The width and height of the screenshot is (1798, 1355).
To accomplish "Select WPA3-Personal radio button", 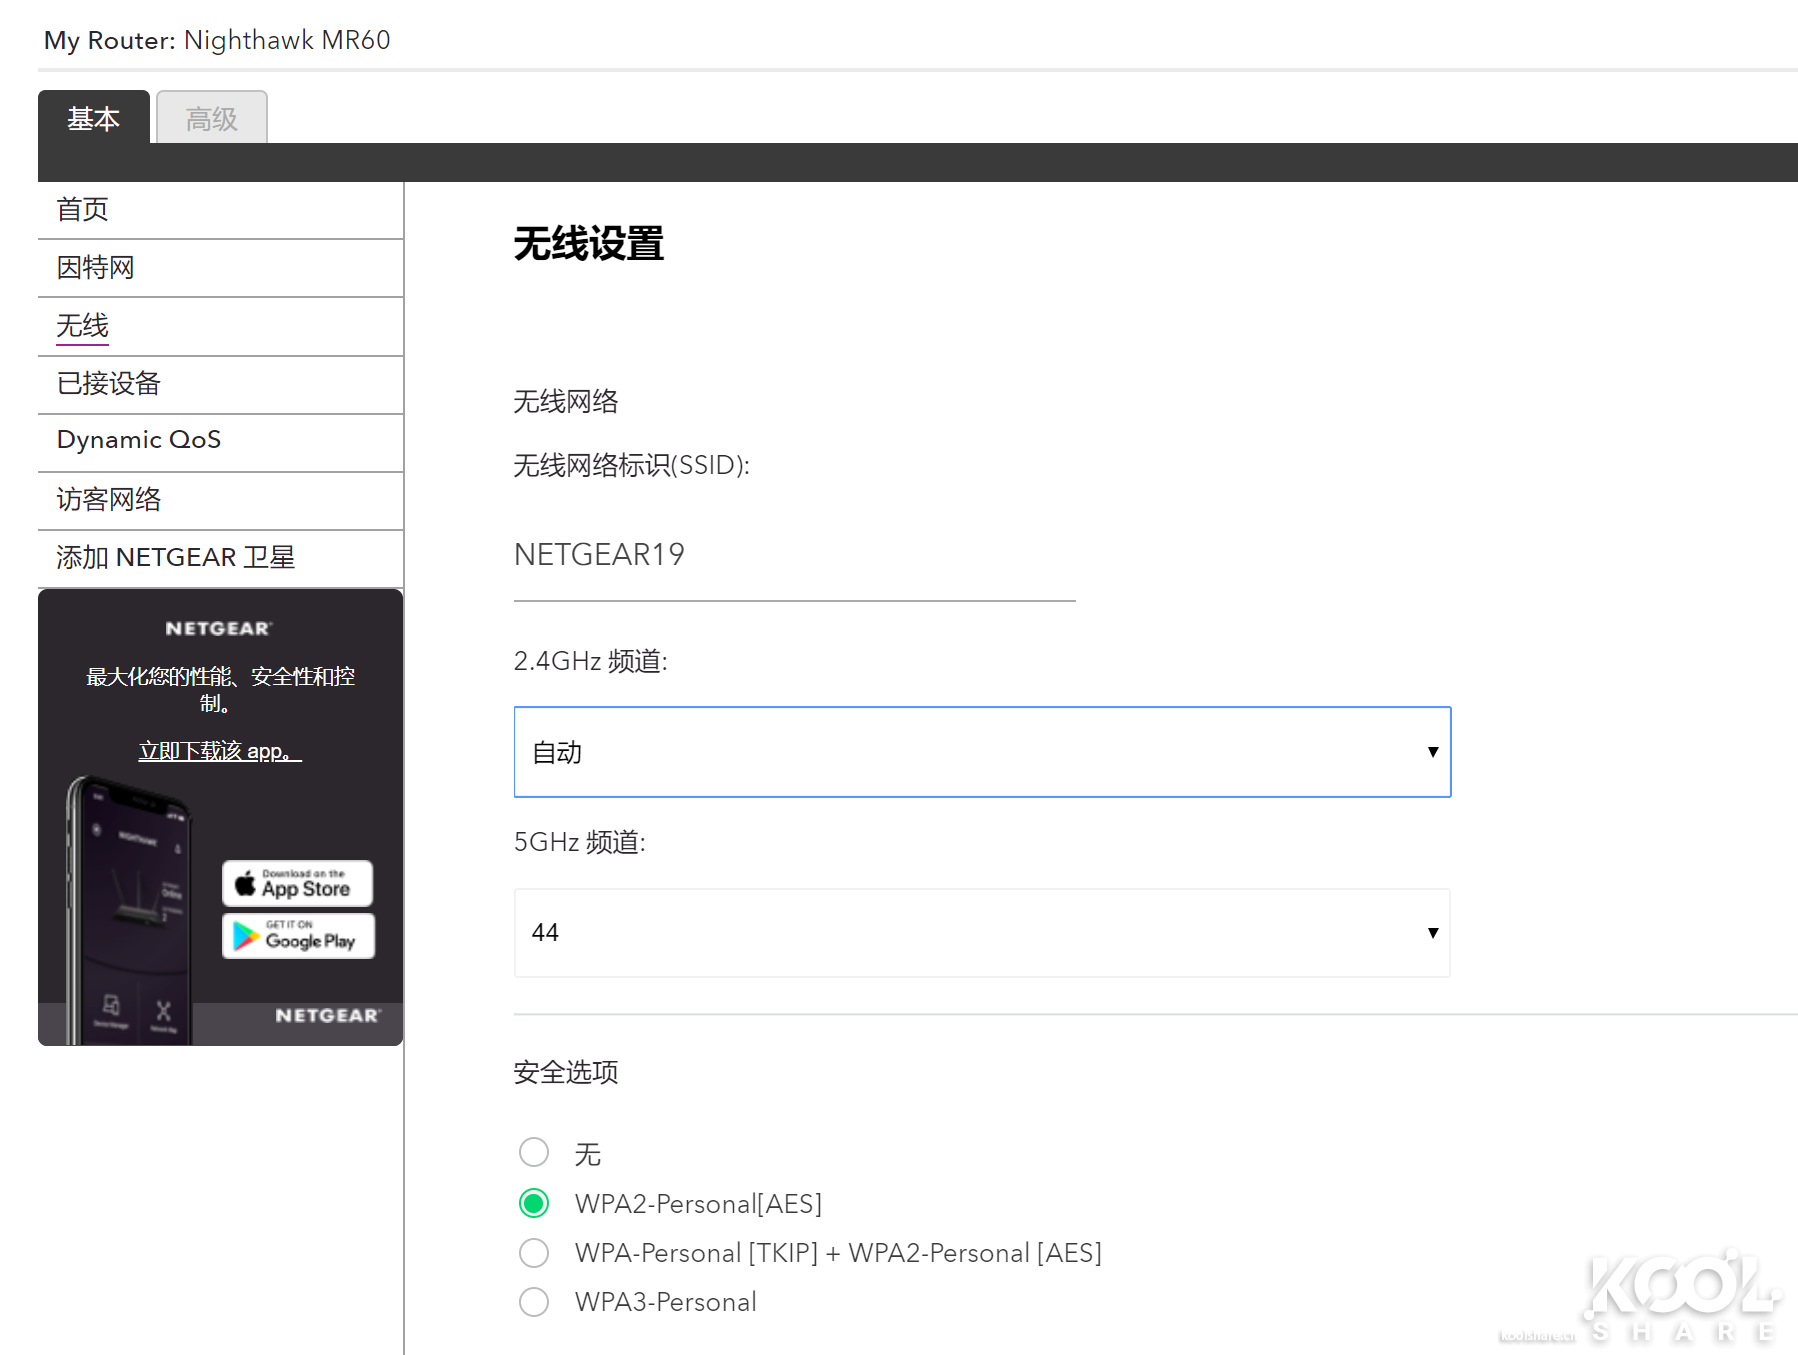I will click(x=534, y=1302).
